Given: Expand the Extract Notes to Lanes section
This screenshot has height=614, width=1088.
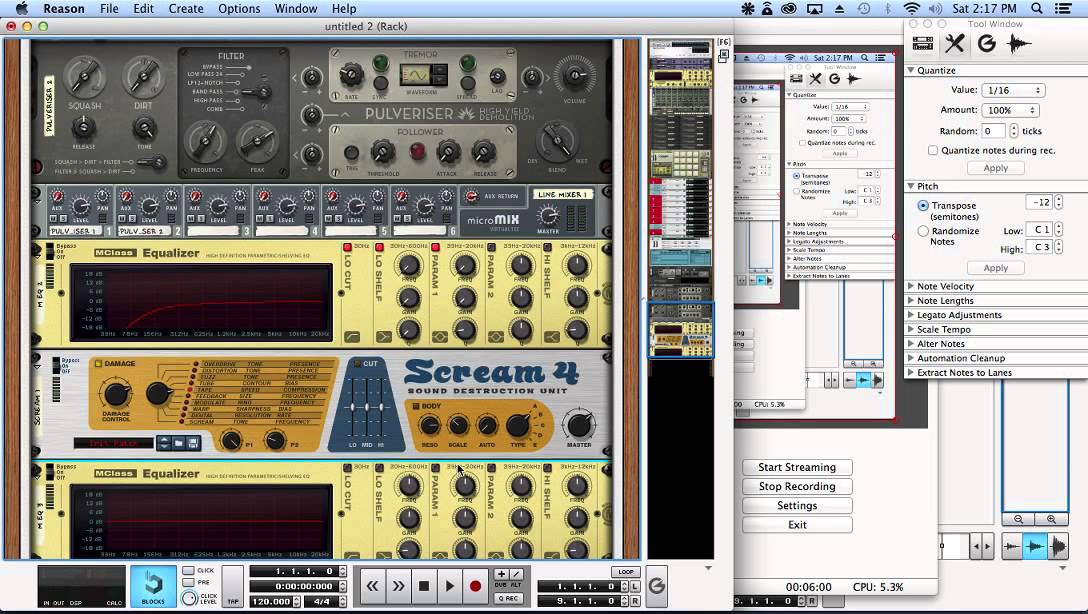Looking at the screenshot, I should pos(911,373).
